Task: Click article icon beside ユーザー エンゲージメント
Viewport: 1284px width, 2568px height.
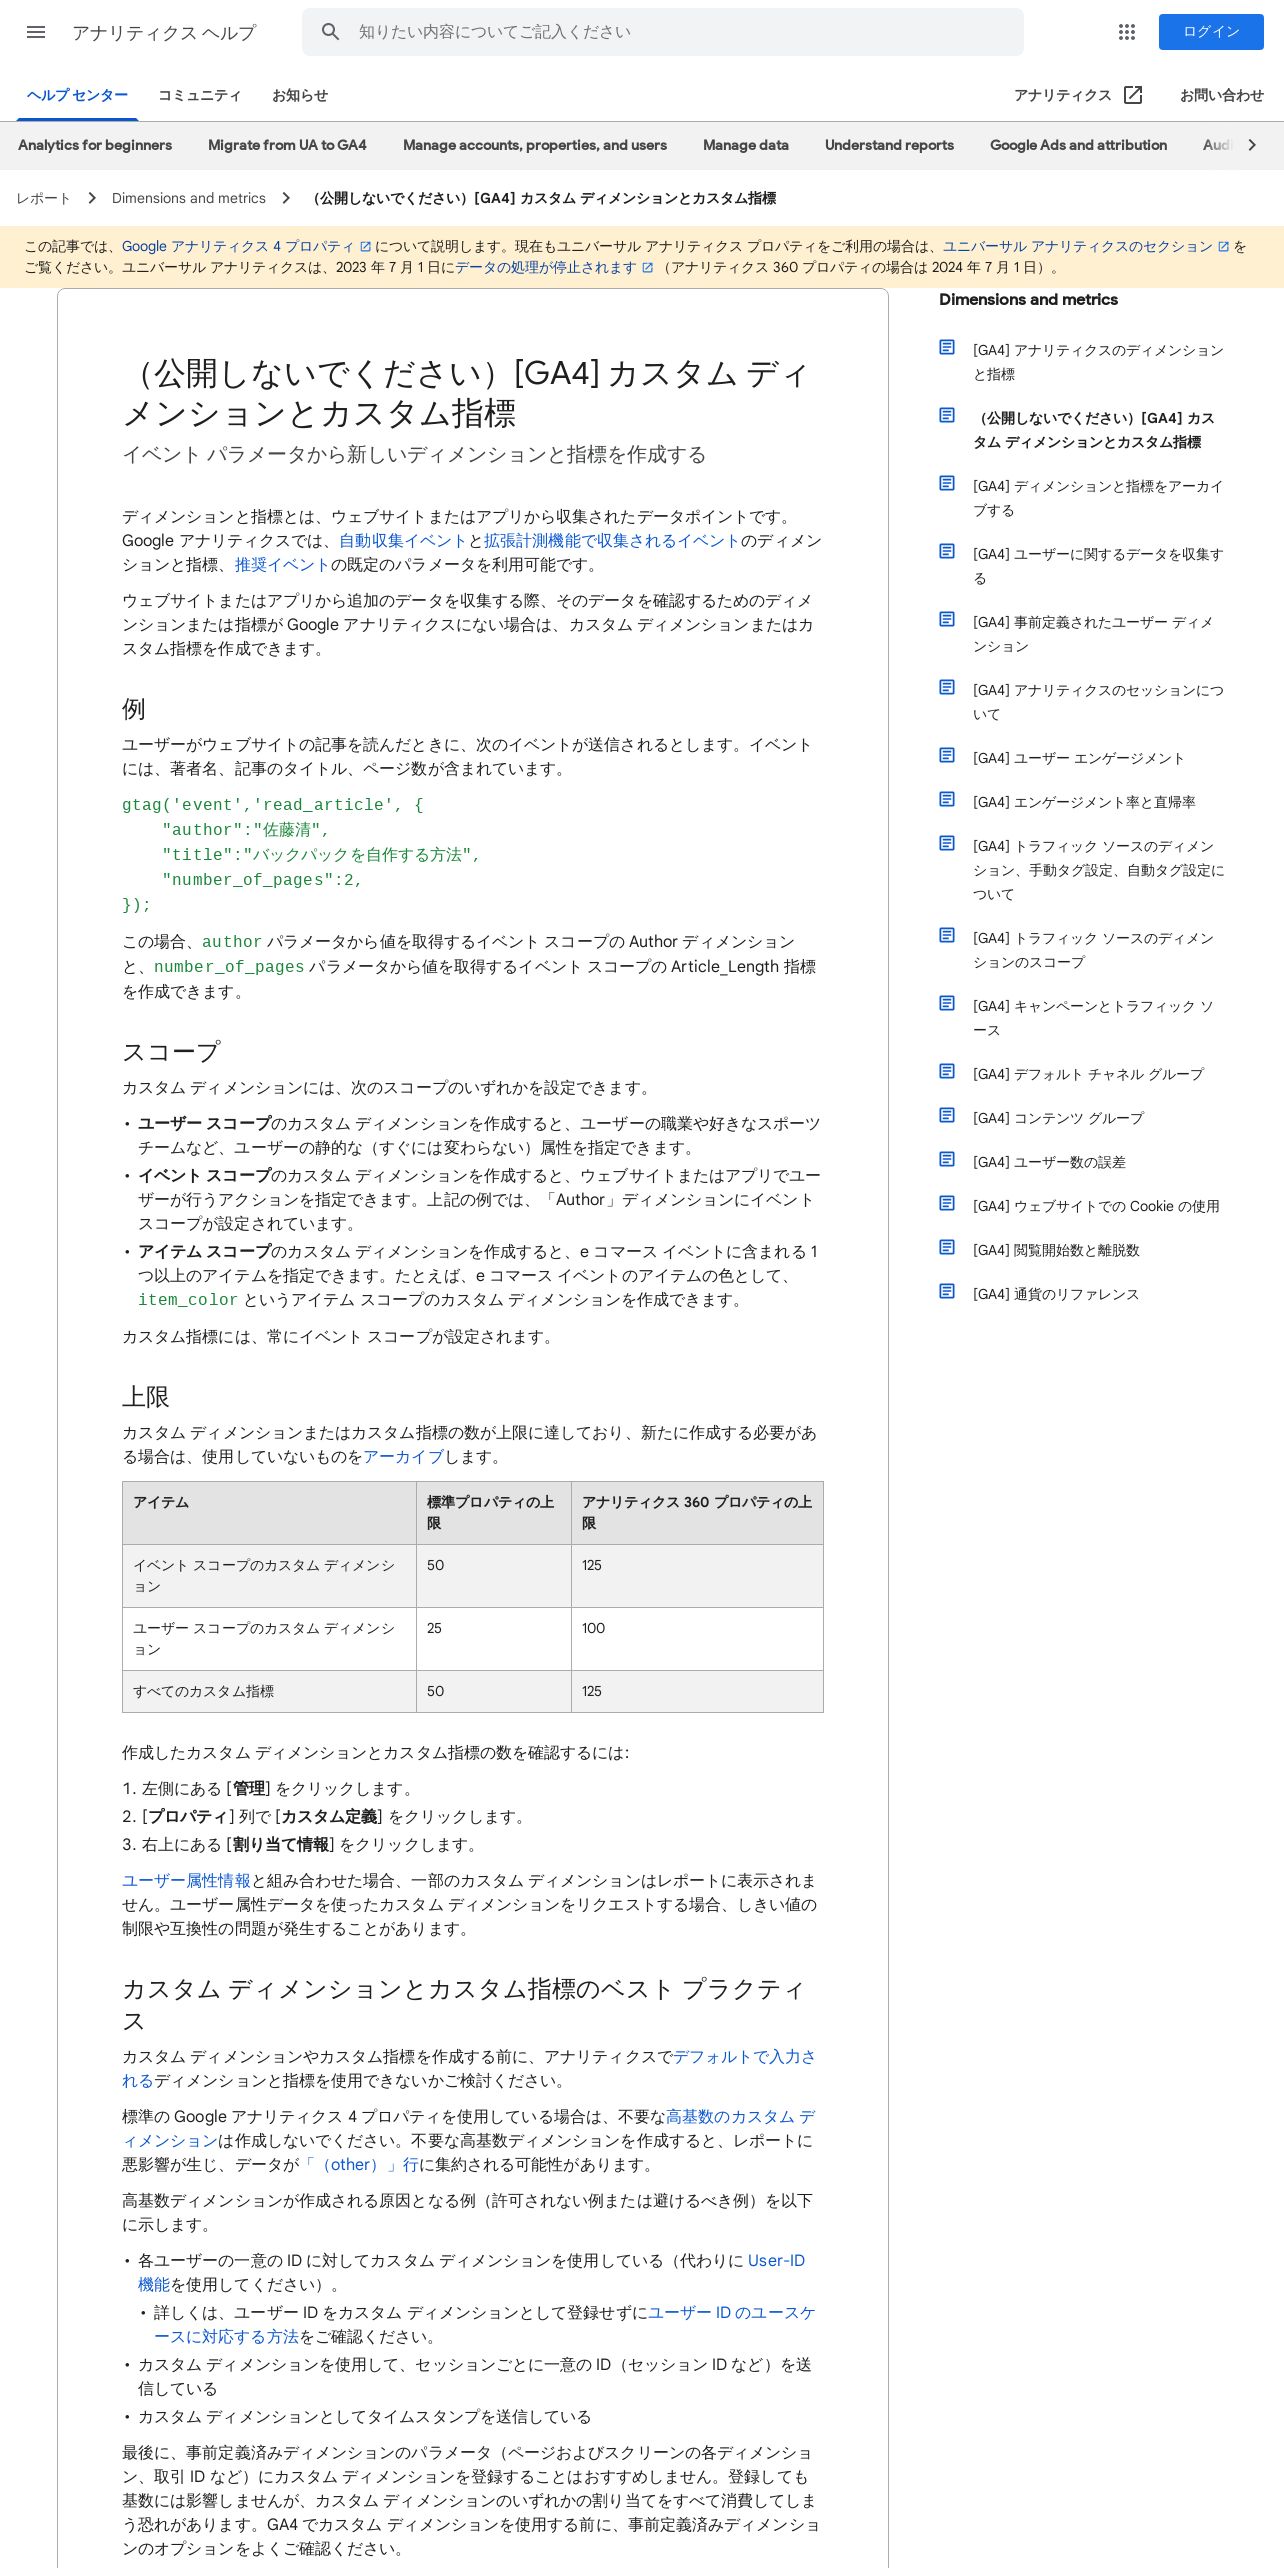Action: (x=947, y=755)
